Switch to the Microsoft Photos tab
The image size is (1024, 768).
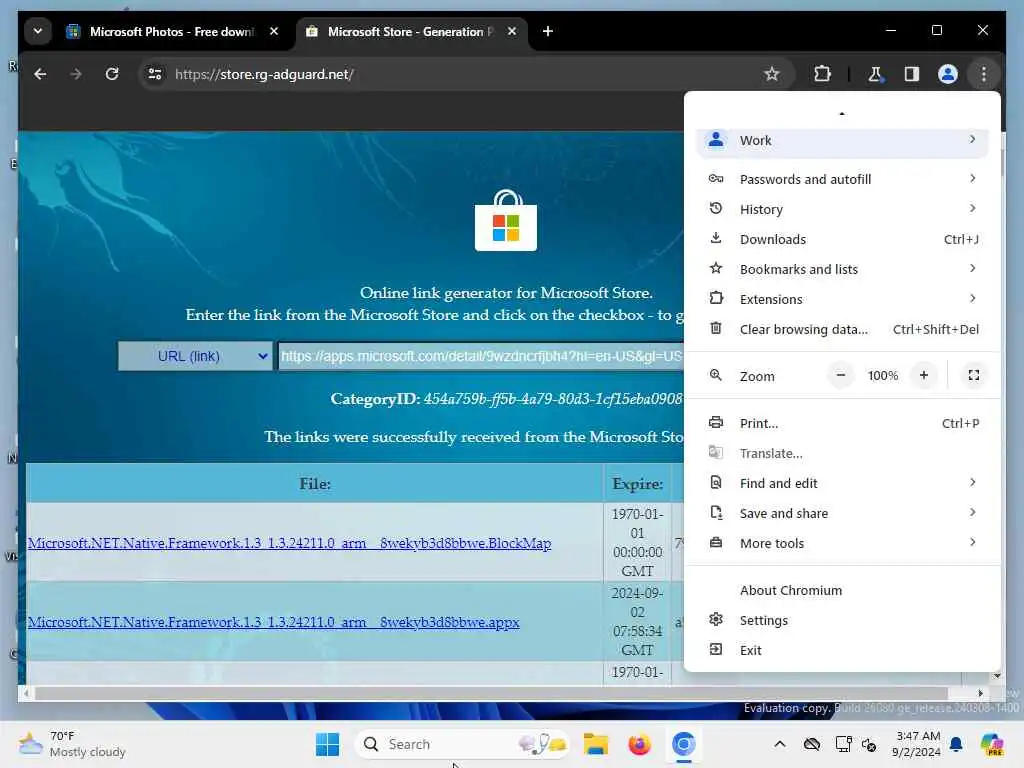173,31
